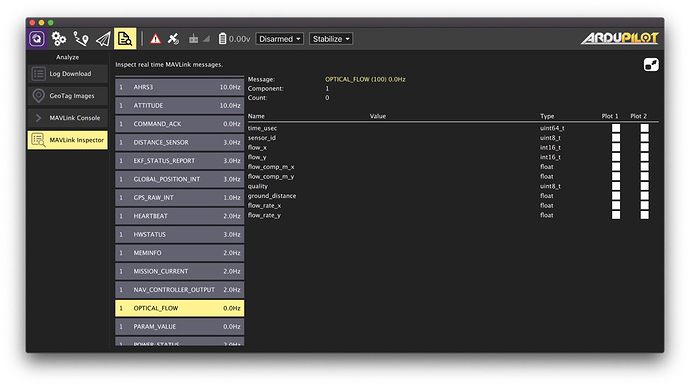Open MAVLink Console page

[x=68, y=118]
